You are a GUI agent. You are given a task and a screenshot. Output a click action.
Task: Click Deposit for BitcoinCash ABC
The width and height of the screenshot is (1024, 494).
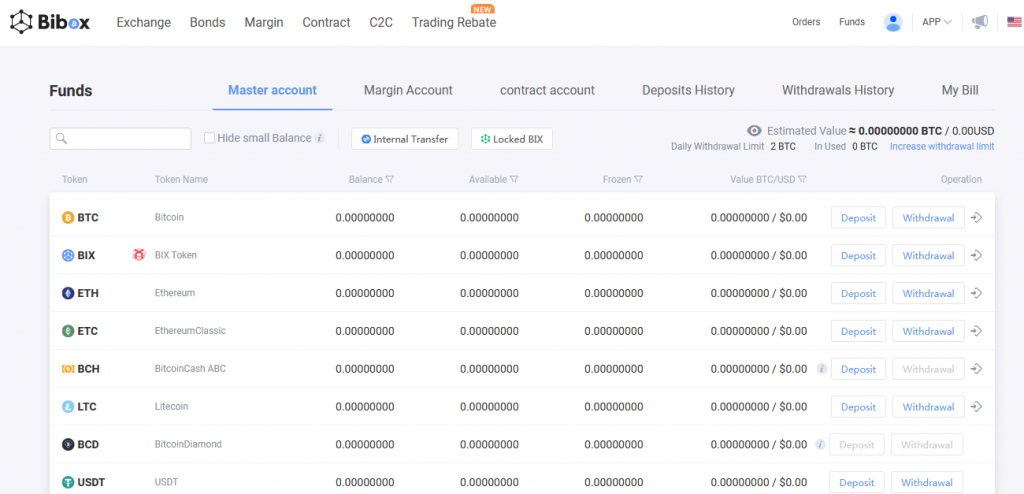858,369
